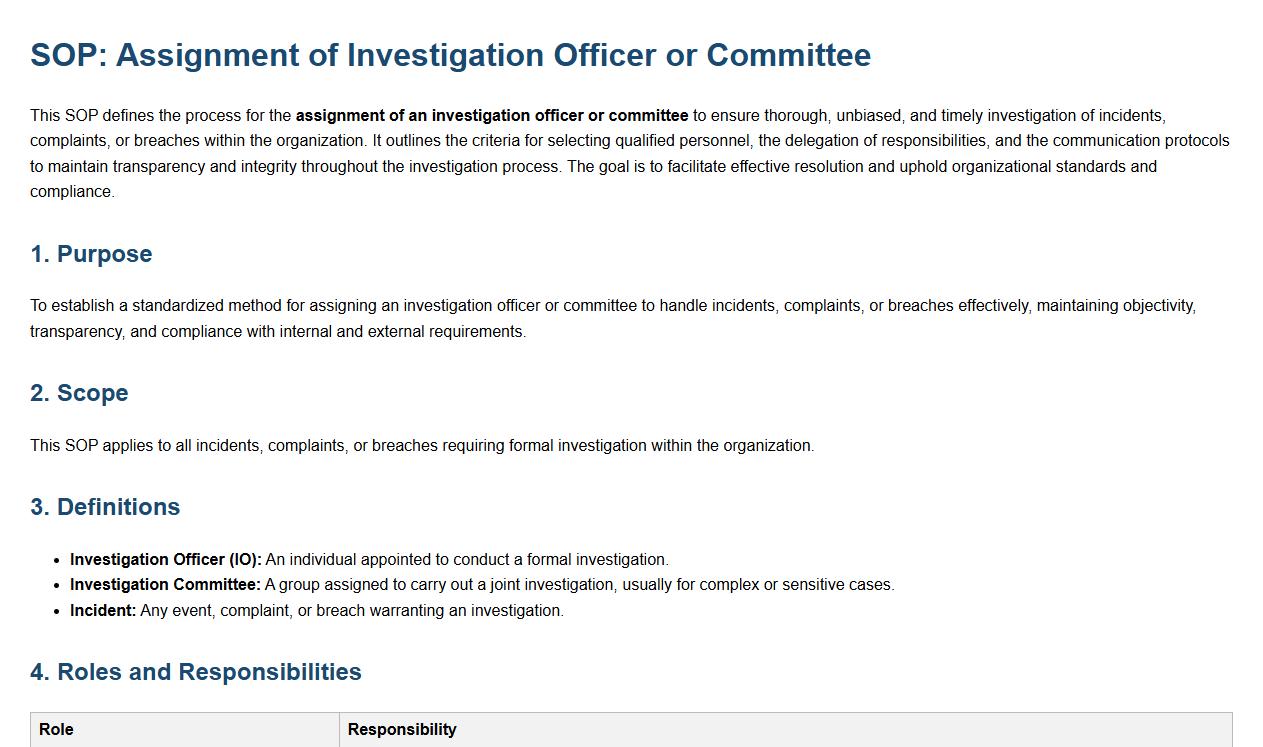
Task: Click the word "compliance." ending the intro paragraph
Action: point(72,192)
